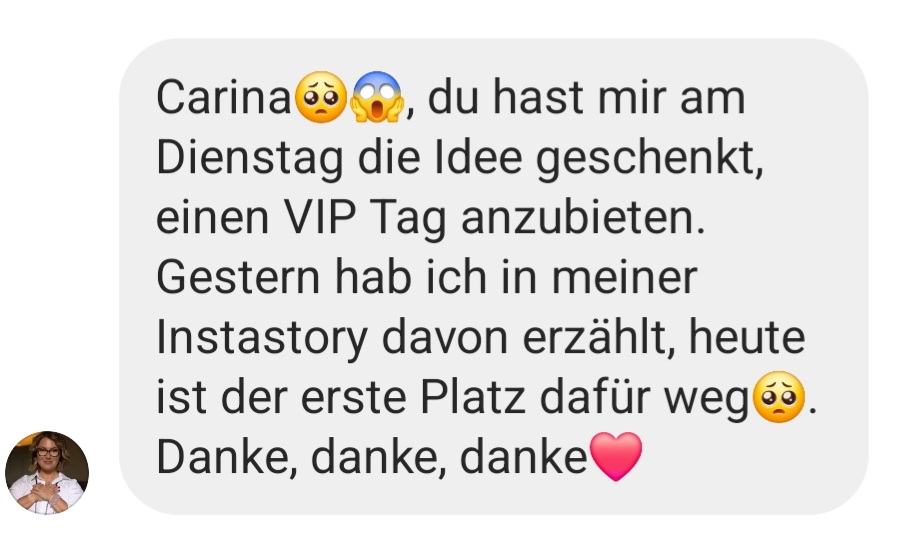The height and width of the screenshot is (537, 918).
Task: Click the word 'Dienstag' in the message
Action: click(250, 158)
